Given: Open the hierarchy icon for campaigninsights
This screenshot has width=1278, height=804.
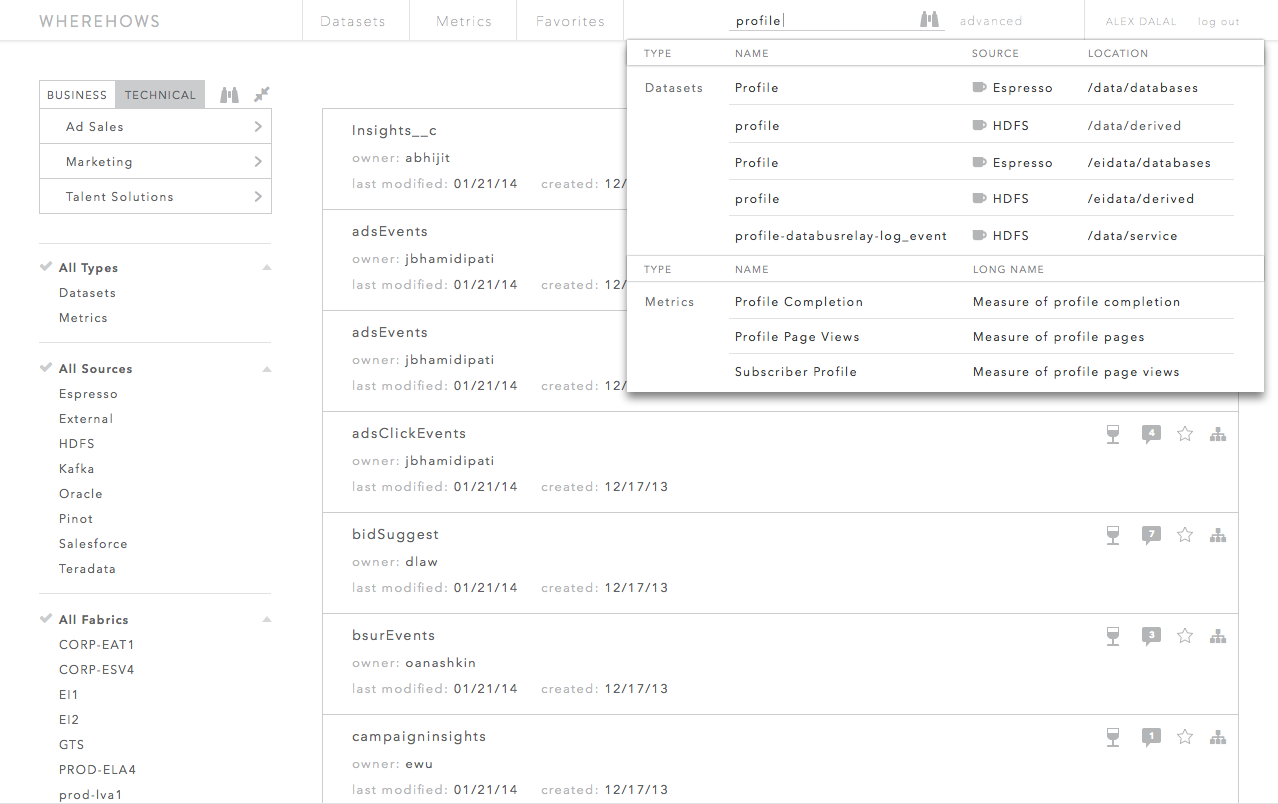Looking at the screenshot, I should (x=1218, y=737).
